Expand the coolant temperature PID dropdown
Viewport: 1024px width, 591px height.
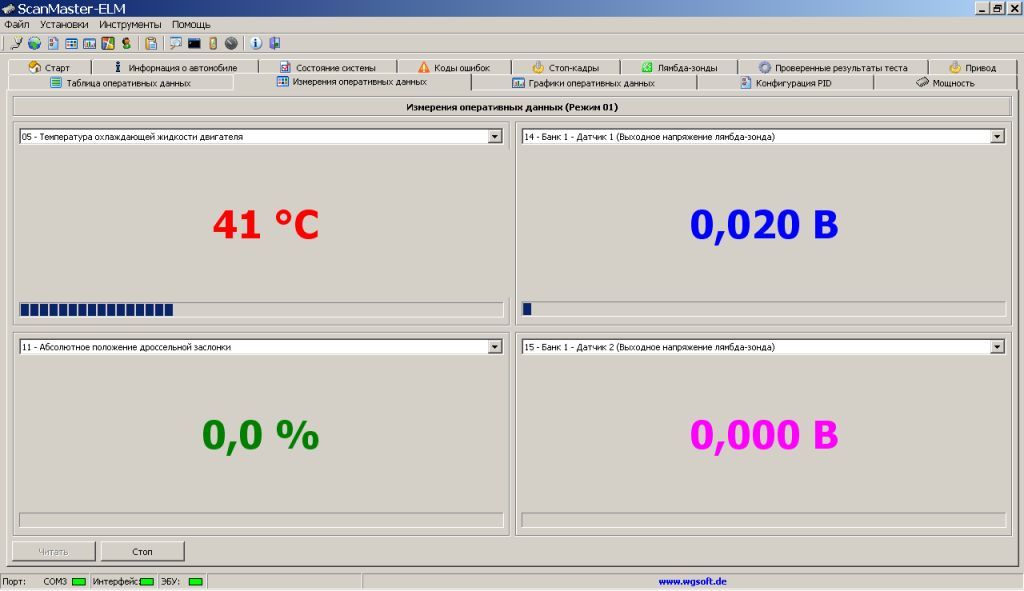point(495,137)
